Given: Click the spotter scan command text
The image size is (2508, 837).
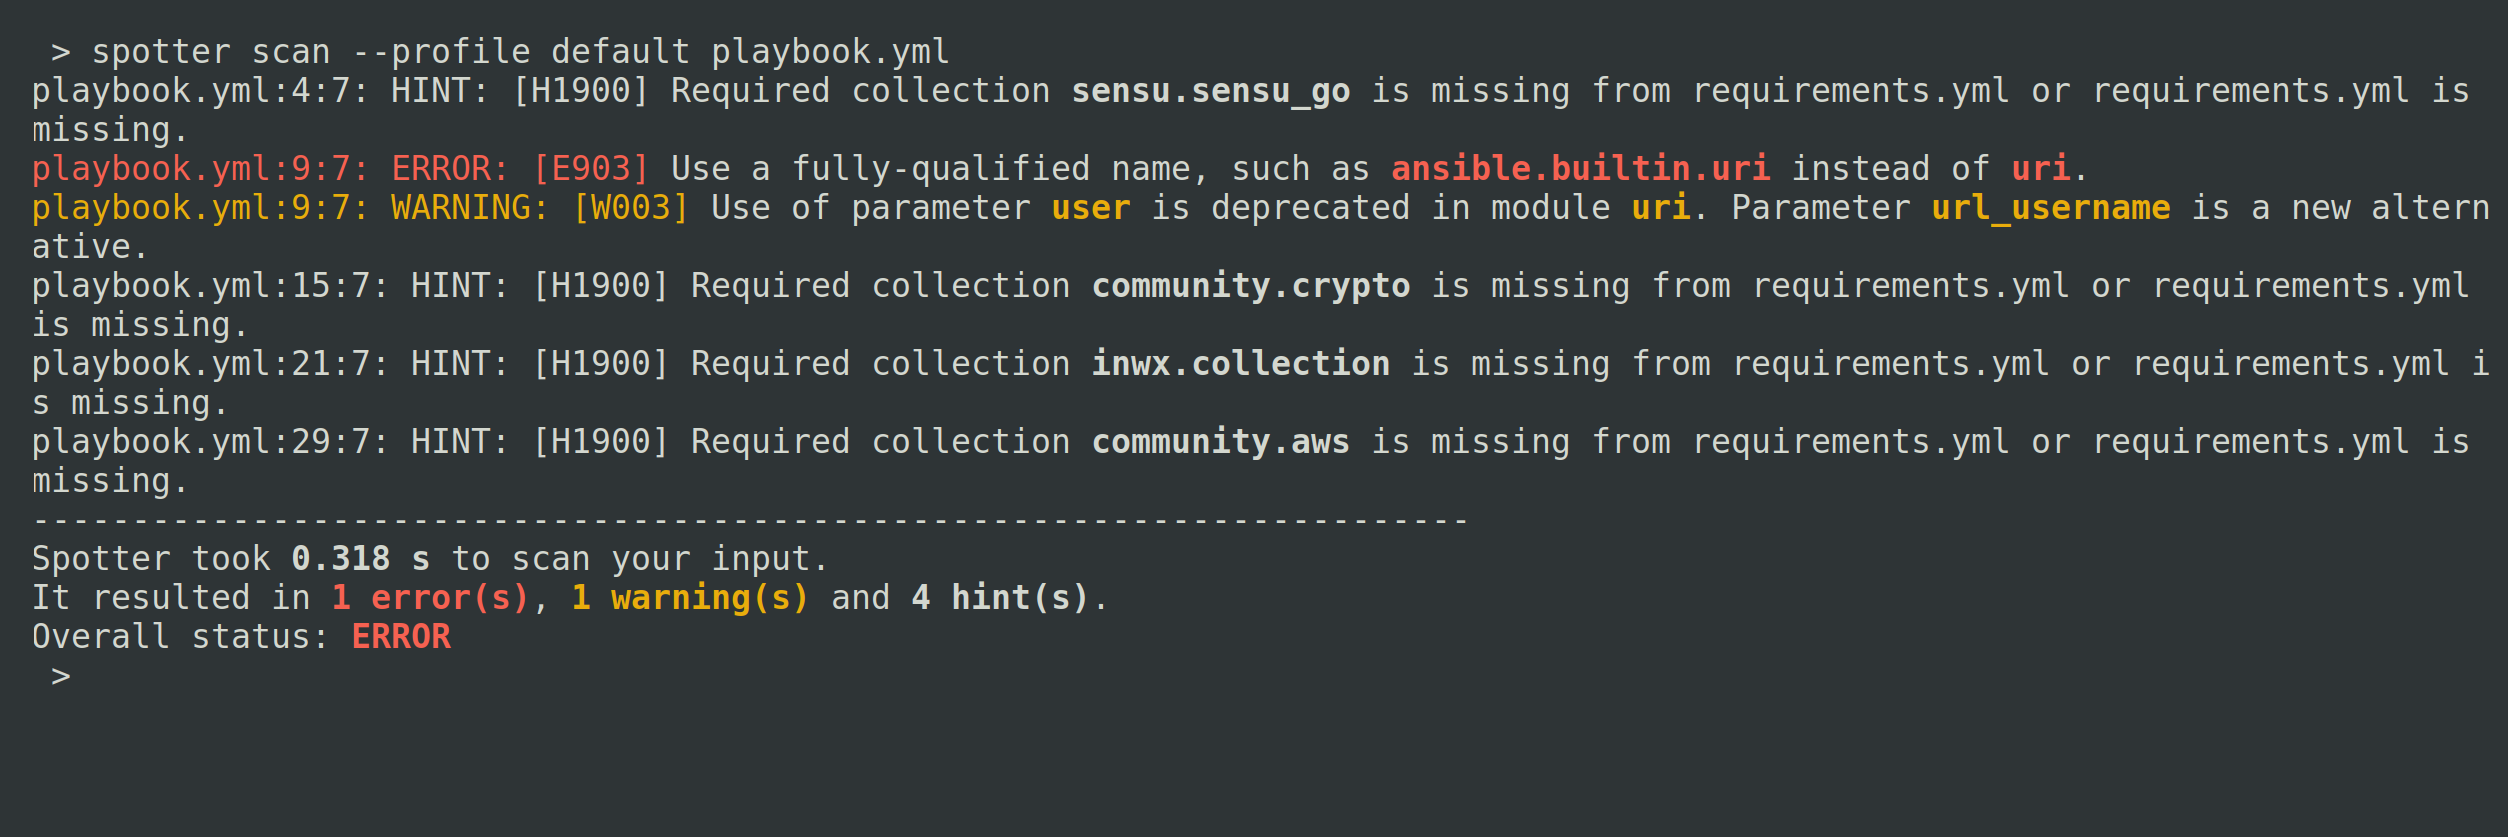Looking at the screenshot, I should coord(520,52).
